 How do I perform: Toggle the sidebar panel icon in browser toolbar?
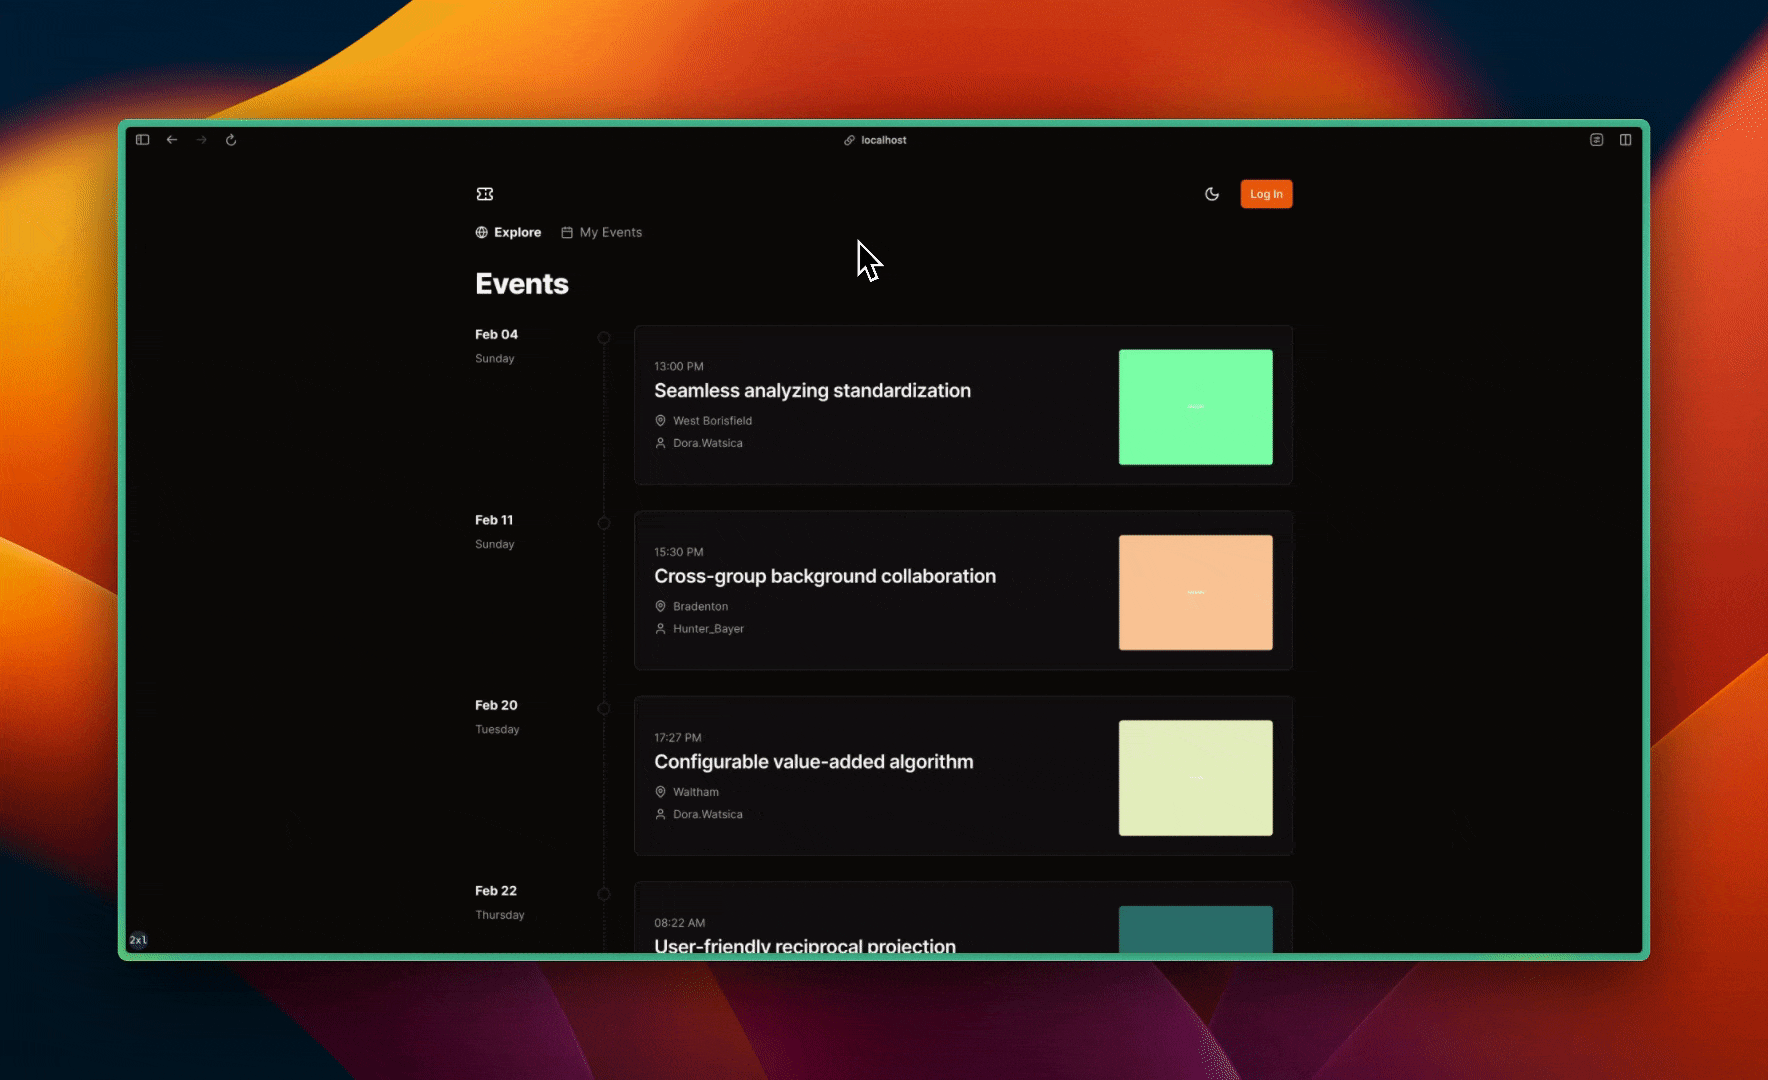143,140
